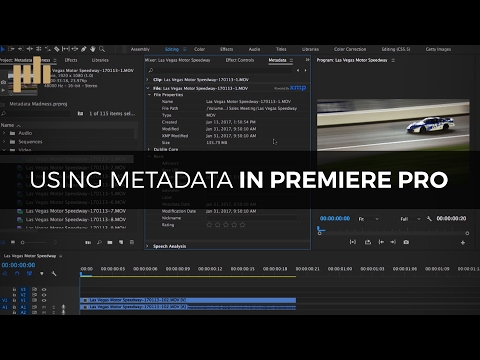This screenshot has height=360, width=480.
Task: Switch to the Assembly workspace
Action: [x=140, y=49]
